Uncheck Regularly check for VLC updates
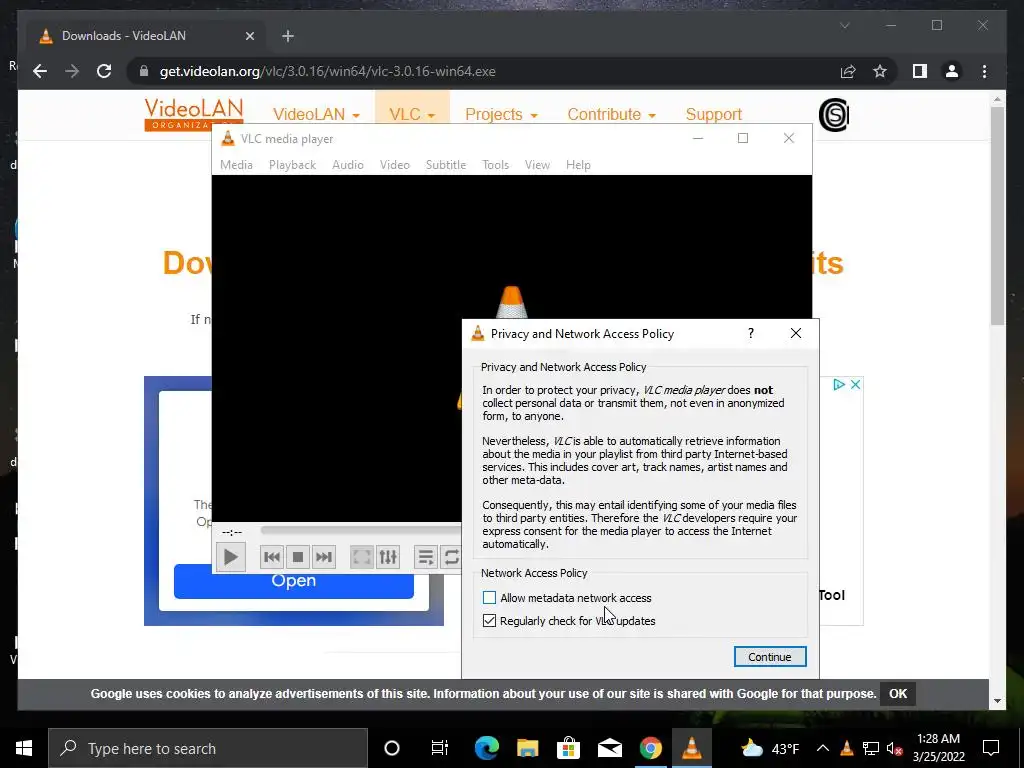Screen dimensions: 1024x768 [489, 620]
